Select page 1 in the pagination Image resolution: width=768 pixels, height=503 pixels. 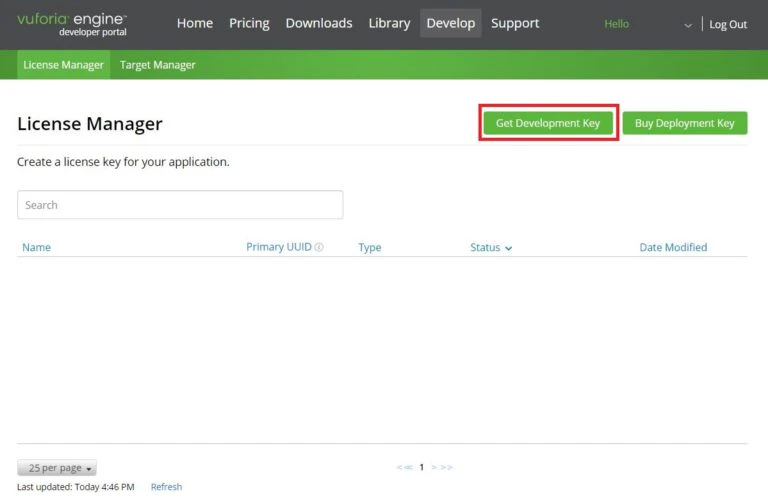tap(422, 467)
